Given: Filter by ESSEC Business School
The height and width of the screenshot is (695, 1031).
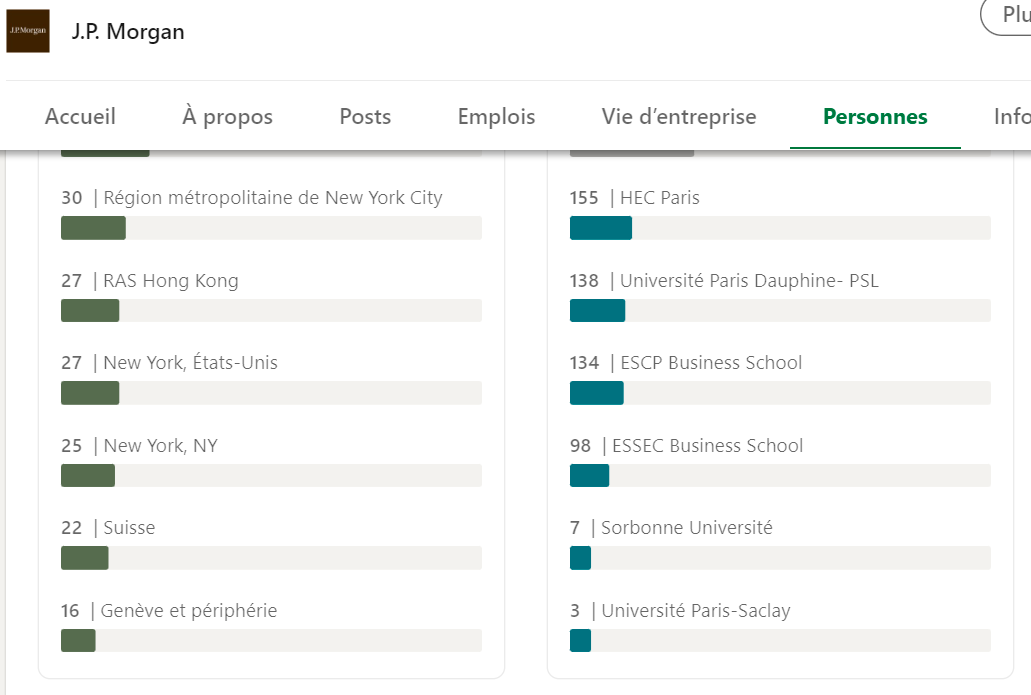Looking at the screenshot, I should pos(780,462).
